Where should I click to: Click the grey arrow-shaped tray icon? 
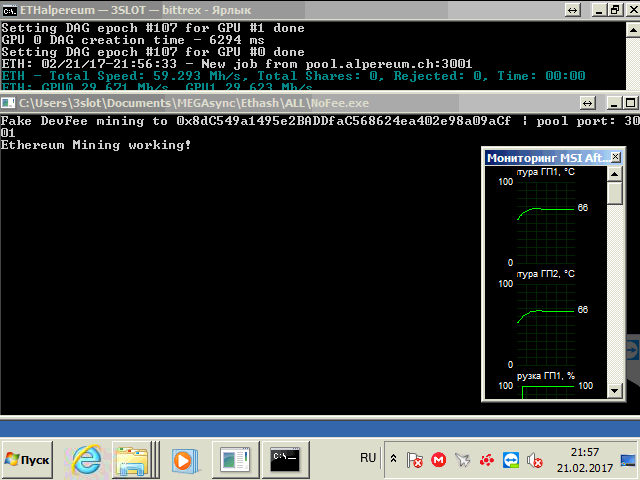(463, 460)
